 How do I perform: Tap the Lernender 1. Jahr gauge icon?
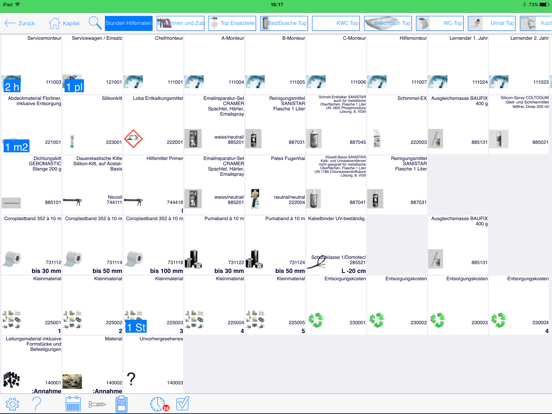(438, 81)
